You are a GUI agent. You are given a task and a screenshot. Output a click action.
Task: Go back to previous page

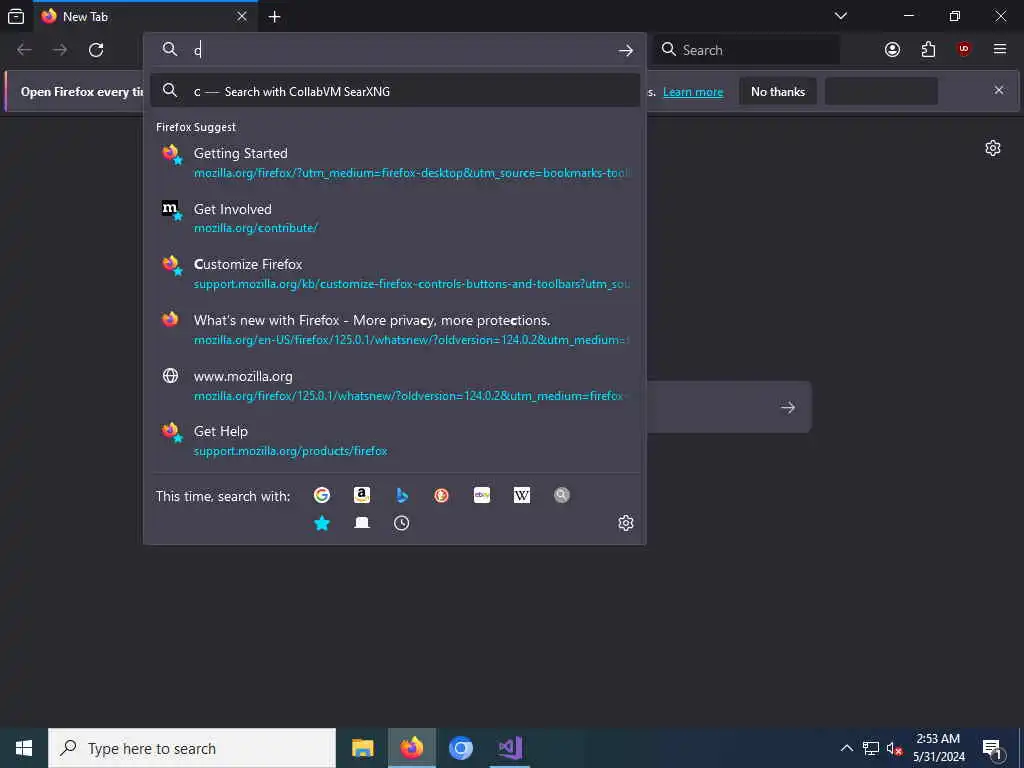(24, 50)
